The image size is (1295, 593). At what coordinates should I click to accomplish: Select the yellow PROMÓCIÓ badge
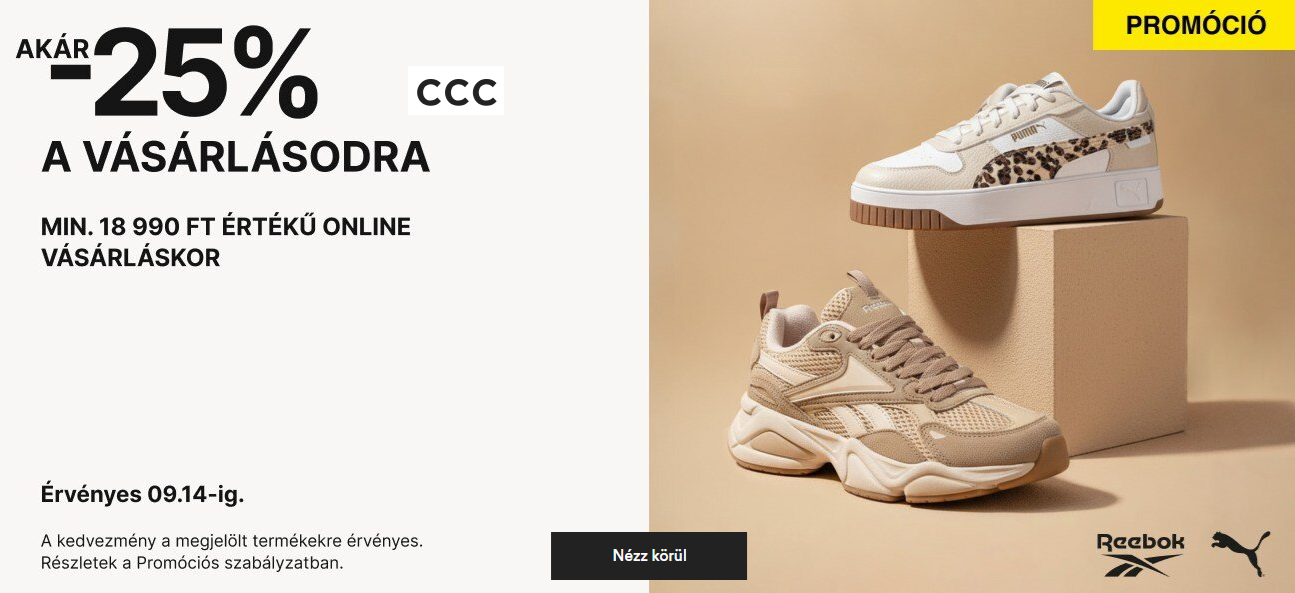(x=1194, y=25)
